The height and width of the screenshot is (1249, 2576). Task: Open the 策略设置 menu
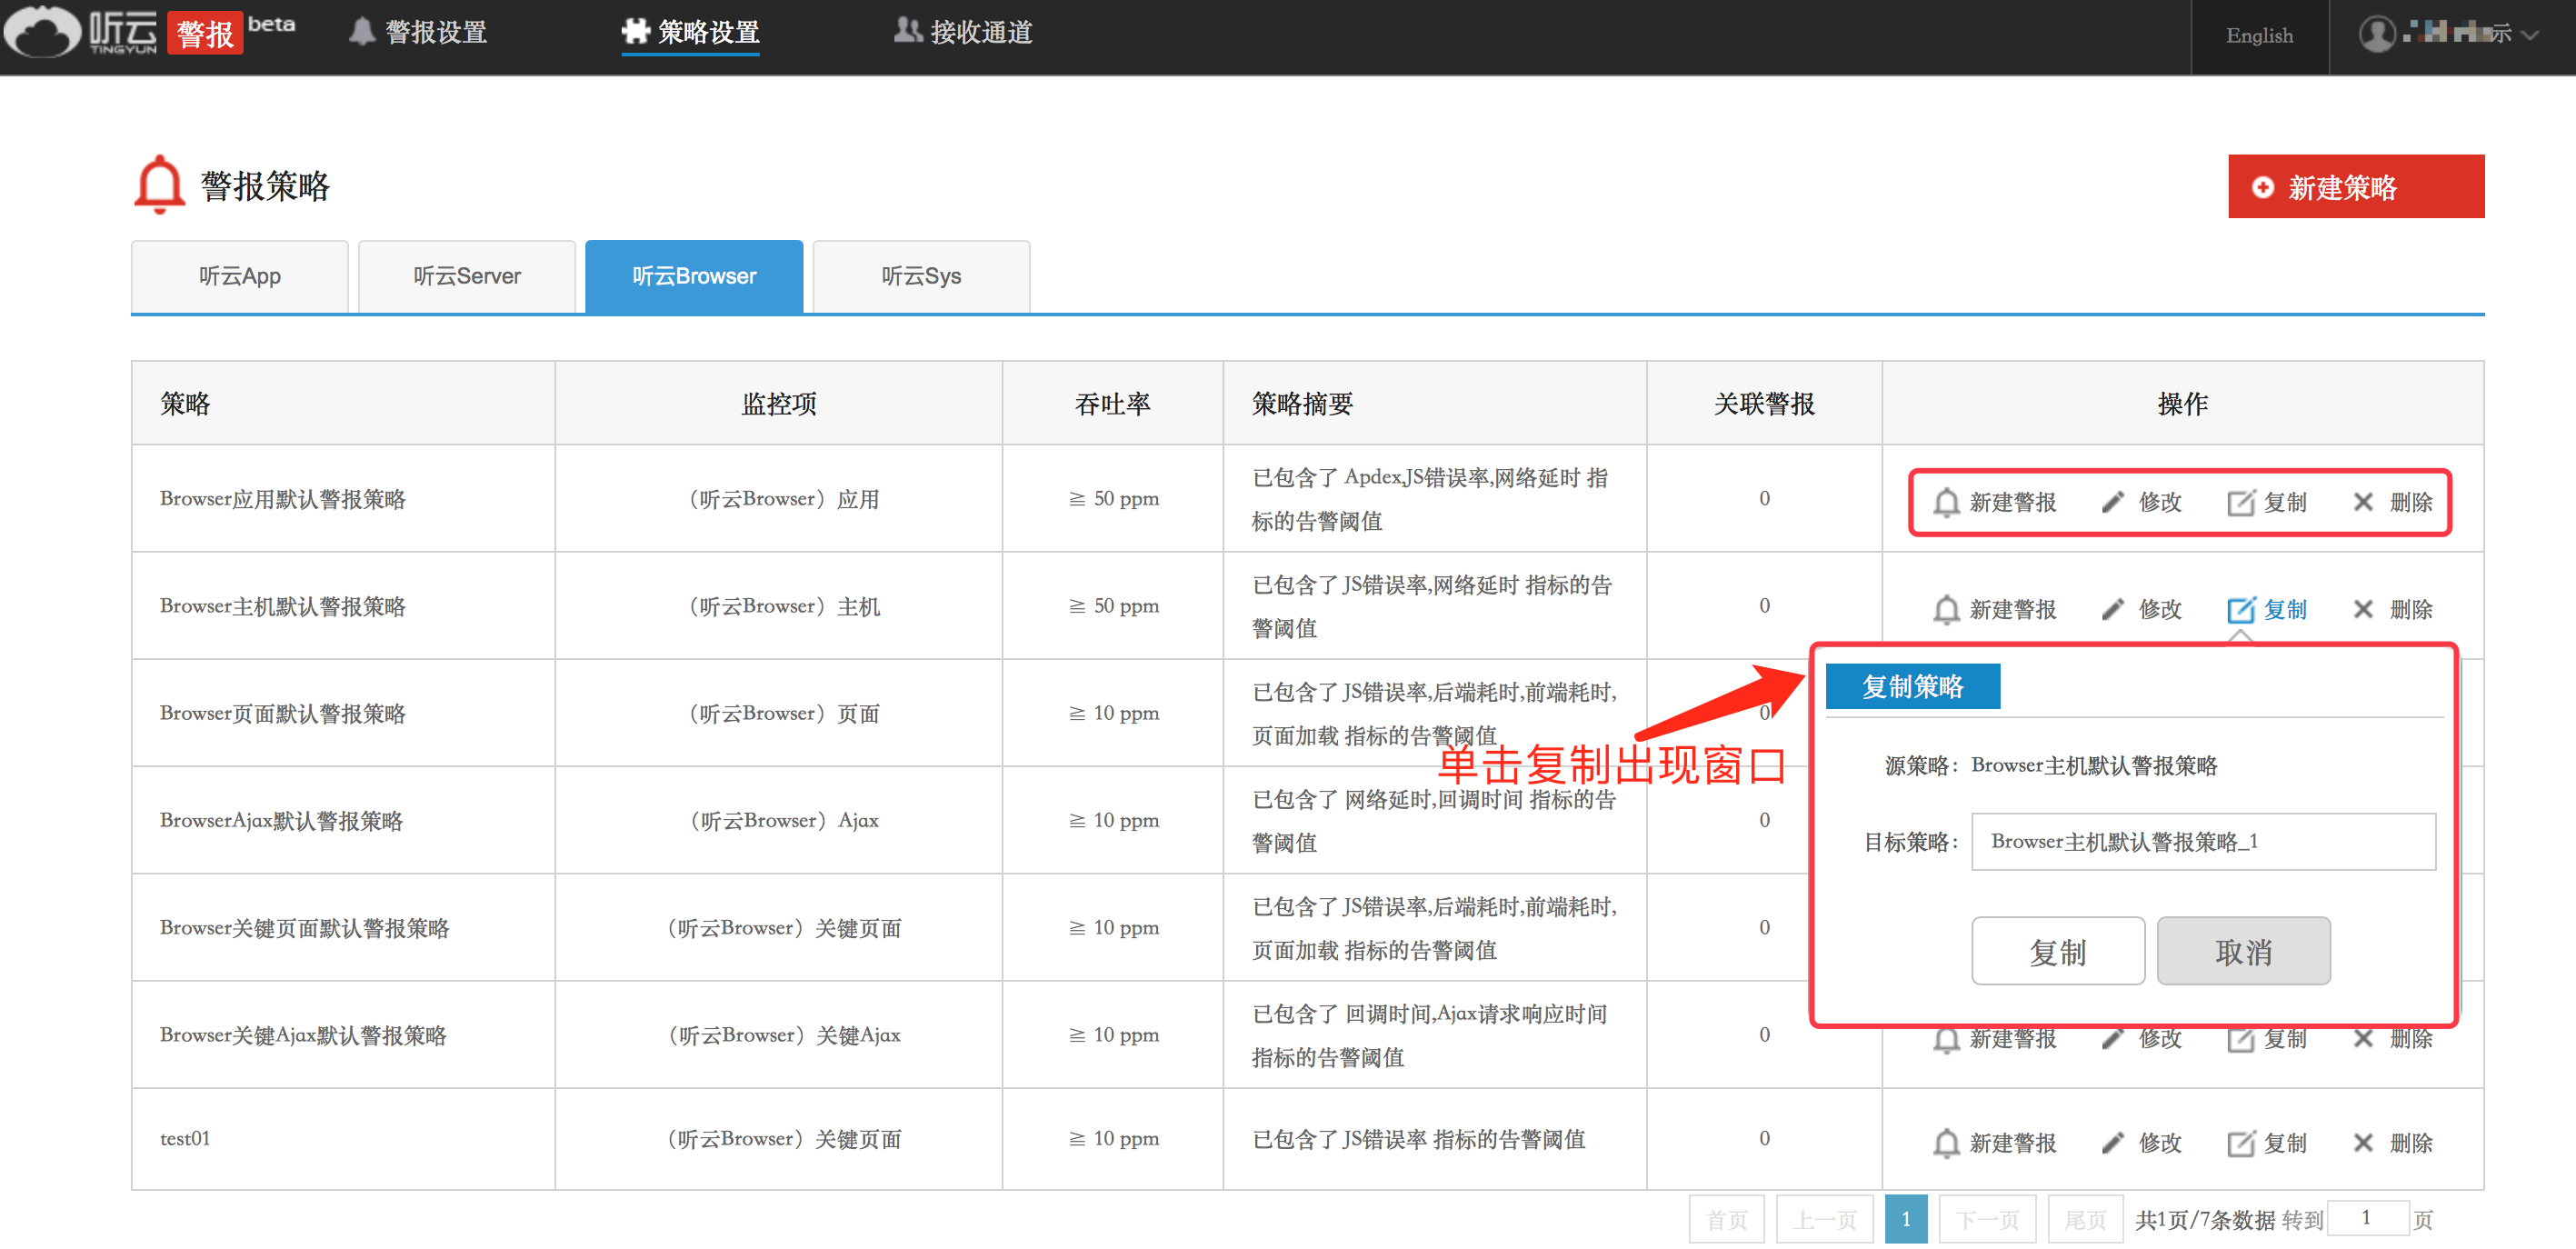tap(690, 33)
